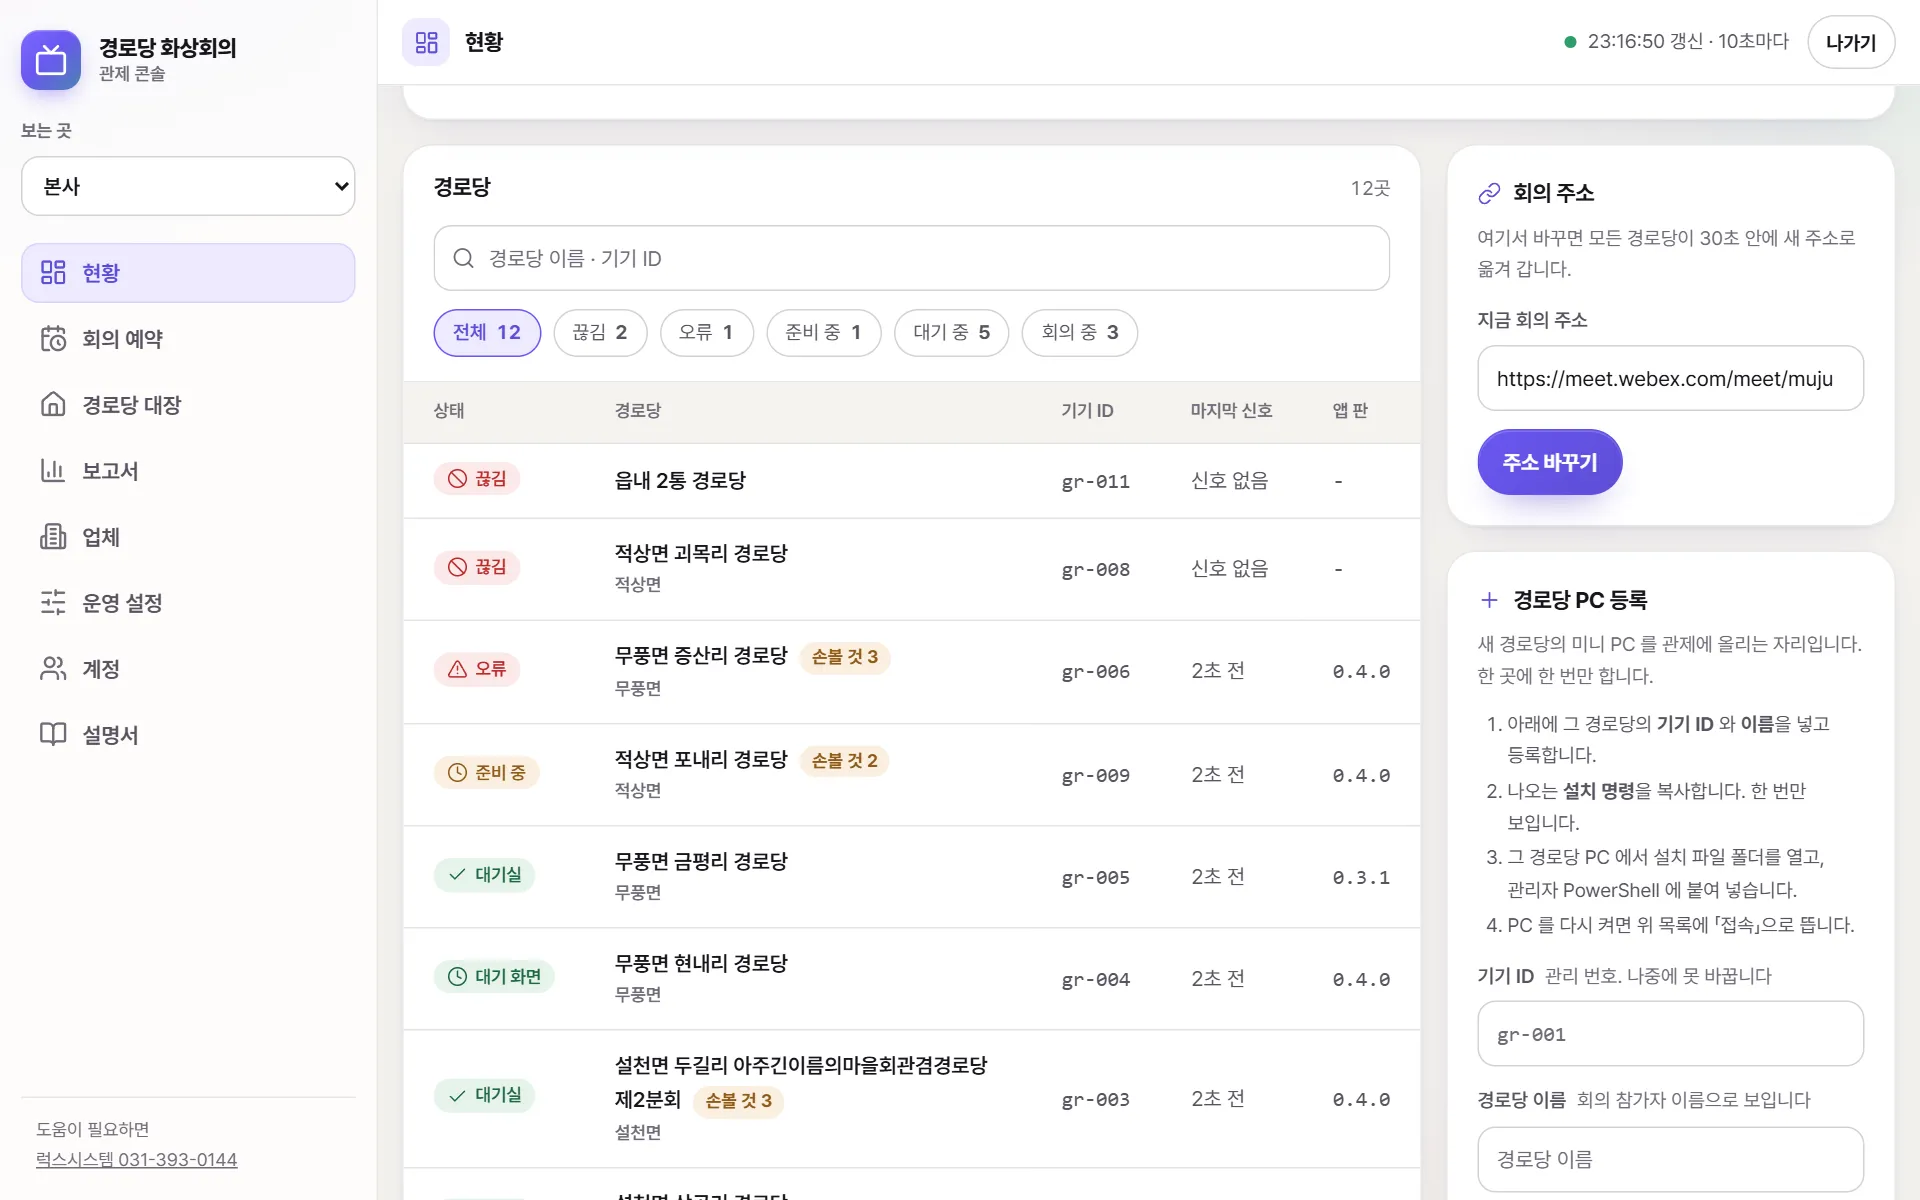Click the 주소 바꾸기 button
The height and width of the screenshot is (1200, 1920).
tap(1549, 462)
